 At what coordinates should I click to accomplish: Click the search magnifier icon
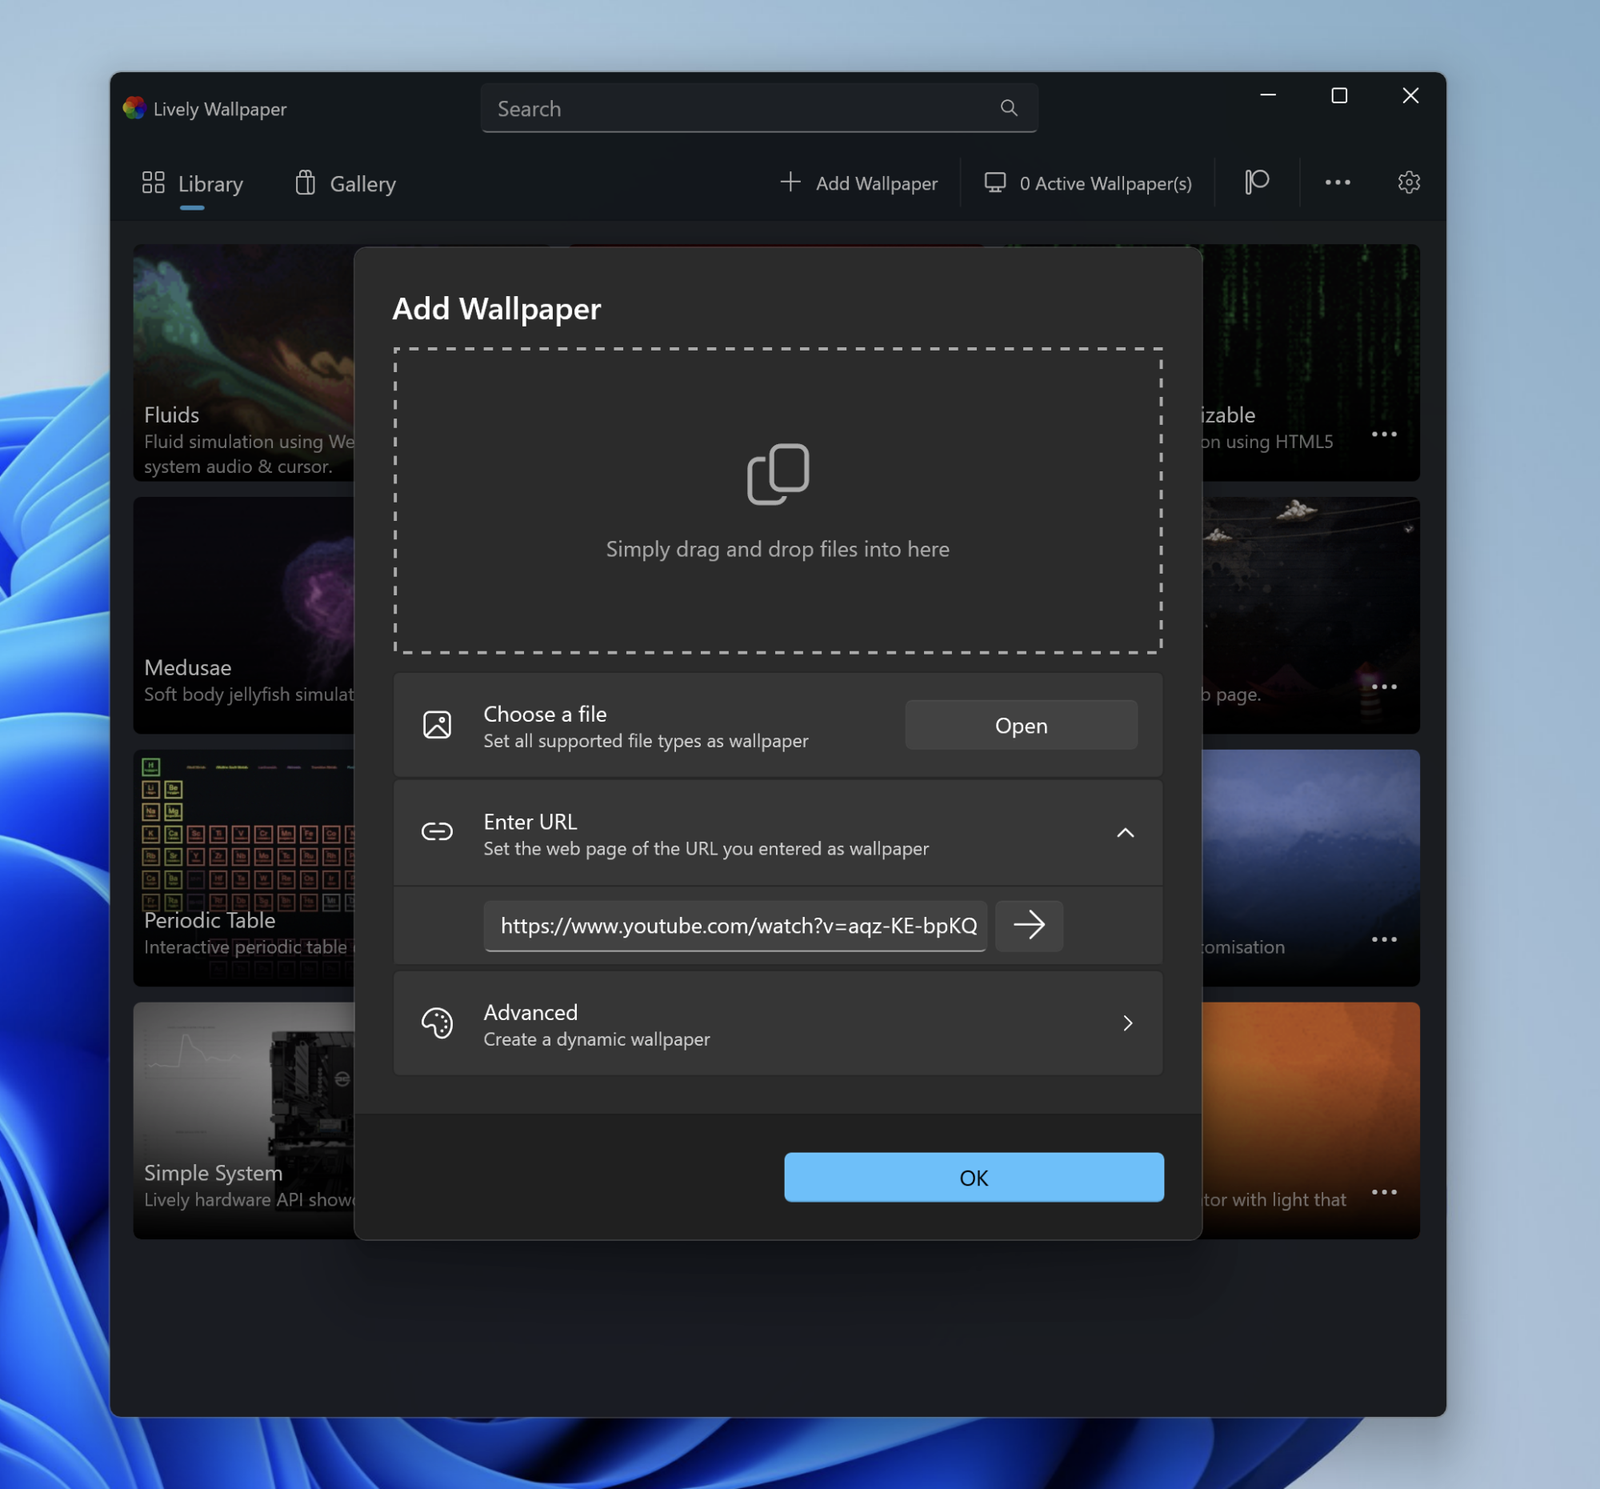point(1008,108)
